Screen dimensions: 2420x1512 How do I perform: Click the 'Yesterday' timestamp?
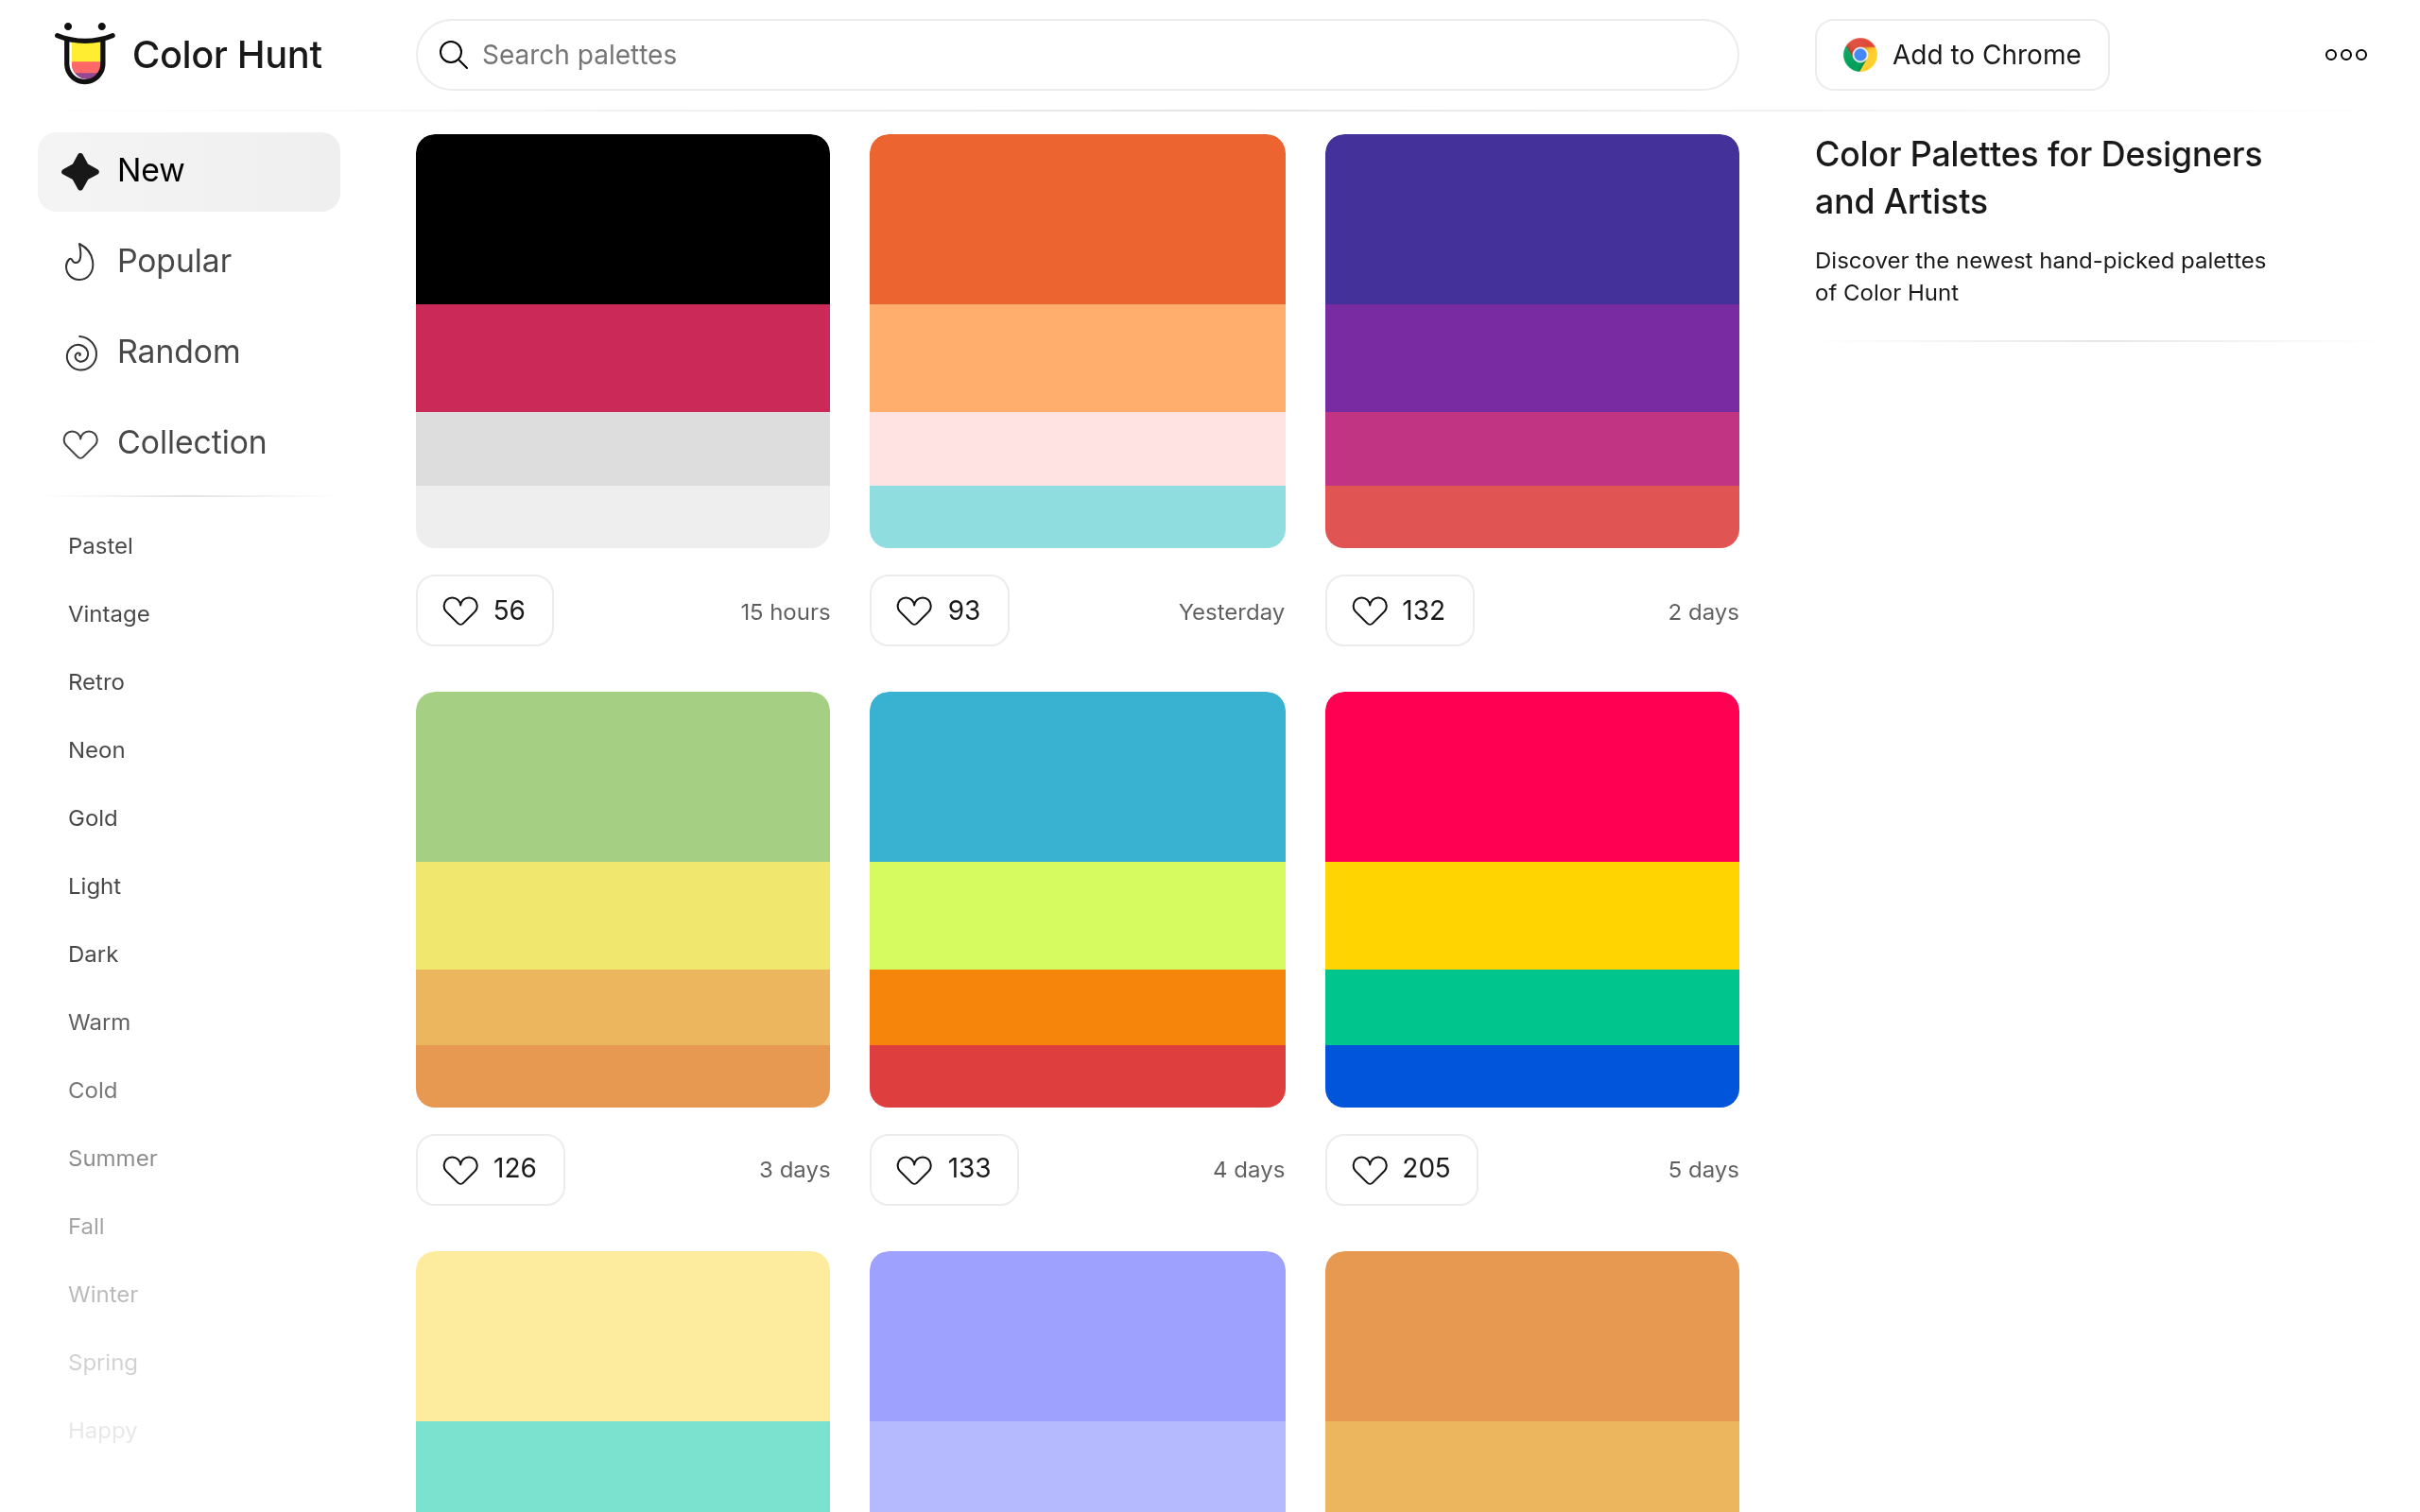tap(1231, 612)
